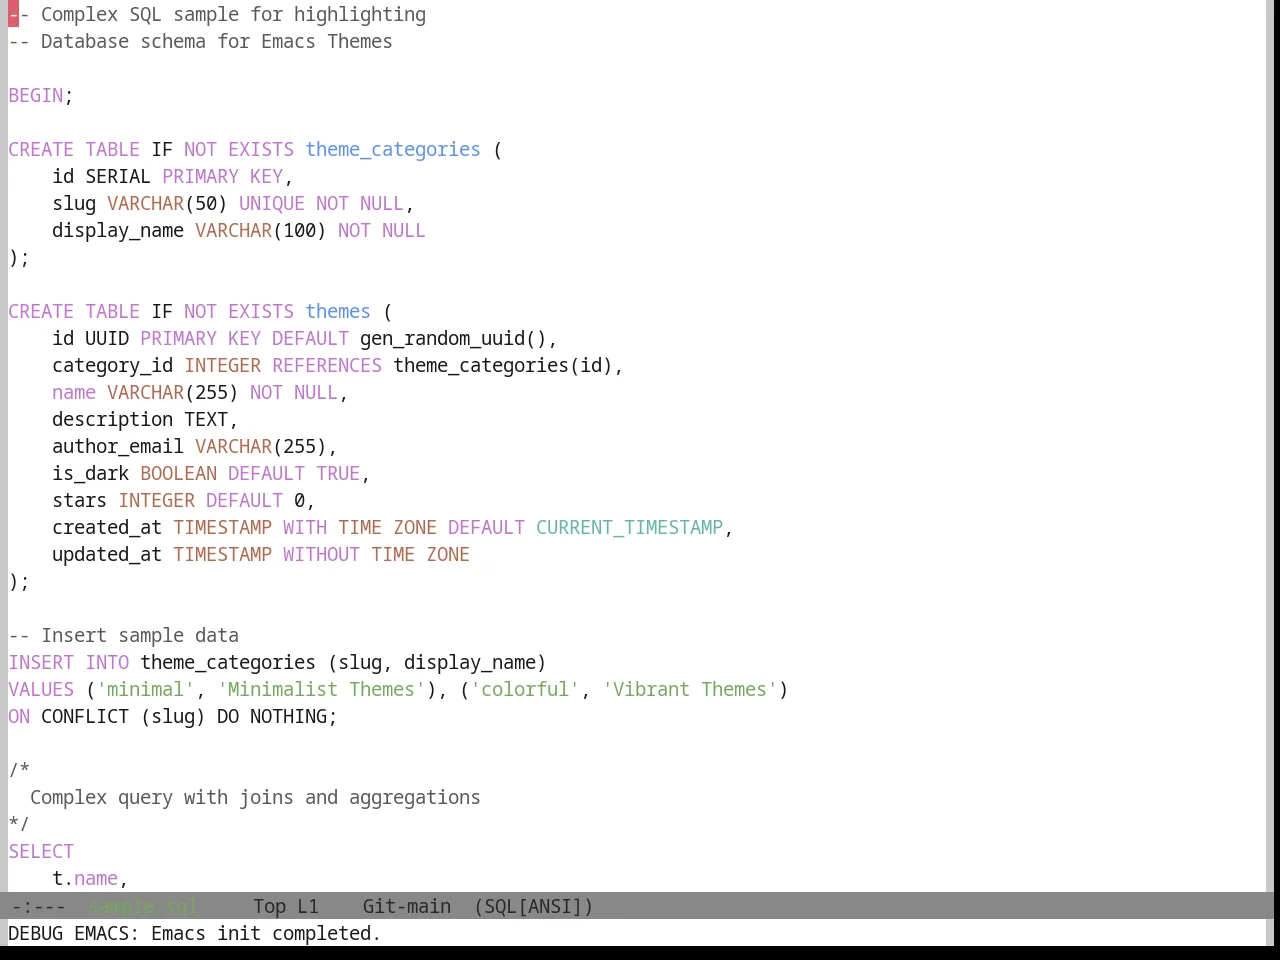Screen dimensions: 1280x960
Task: Click SERIAL in the id SERIAL PRIMARY KEY line
Action: point(118,176)
